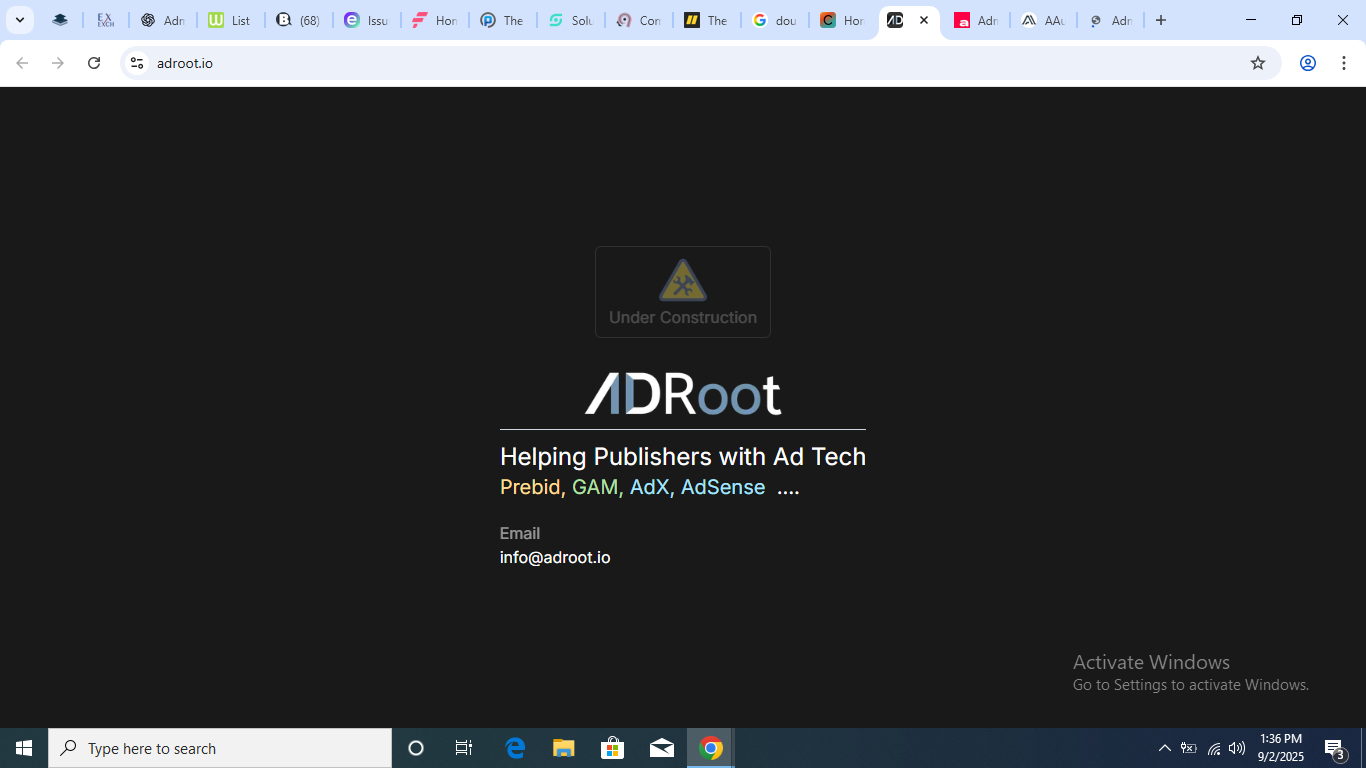Open Task View on the taskbar
This screenshot has height=768, width=1366.
pos(464,748)
